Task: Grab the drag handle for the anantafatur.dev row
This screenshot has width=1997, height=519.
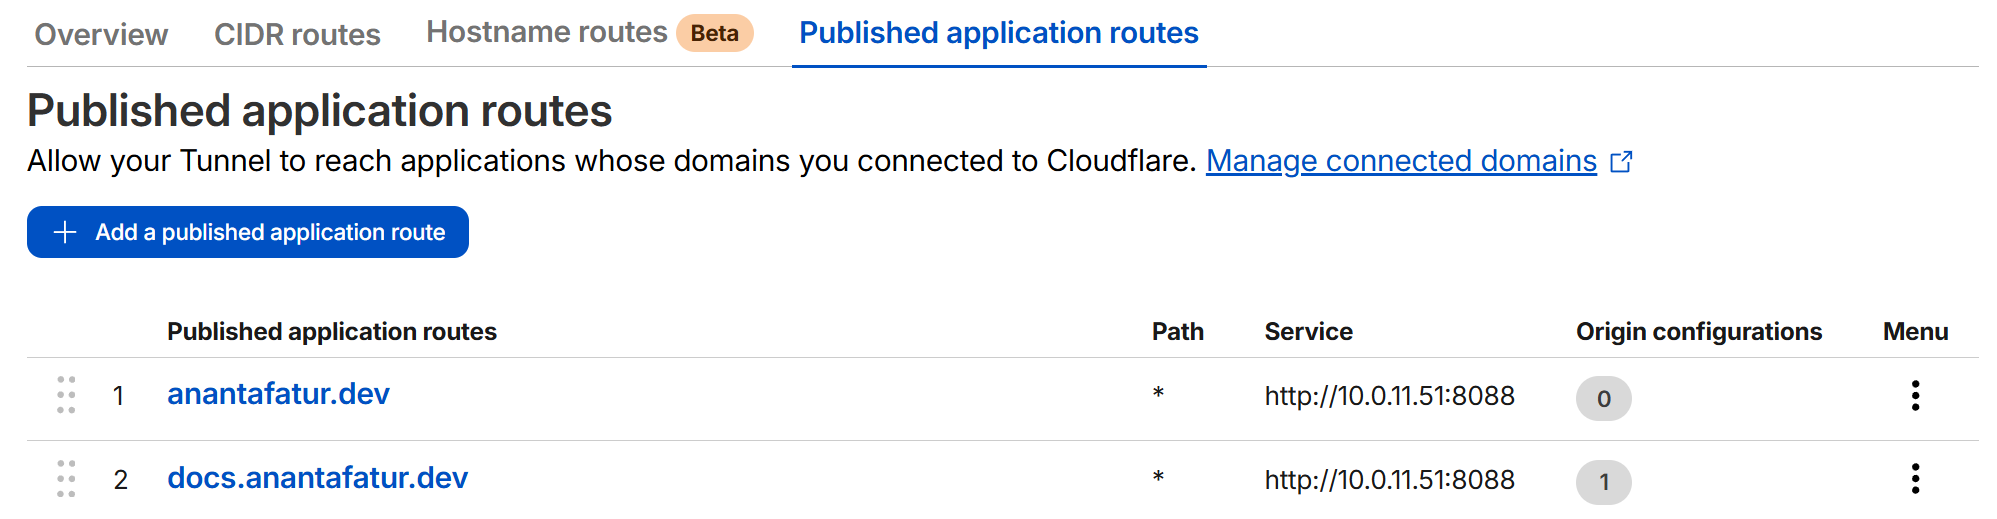Action: coord(66,395)
